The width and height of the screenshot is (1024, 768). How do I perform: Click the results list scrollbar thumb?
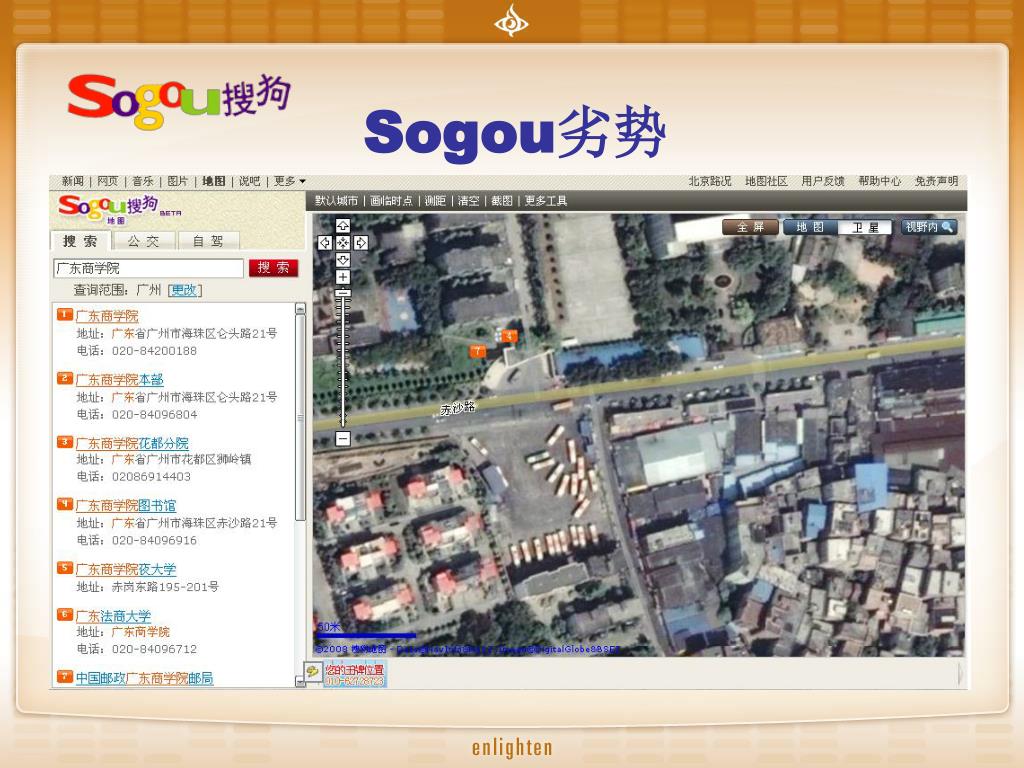300,417
